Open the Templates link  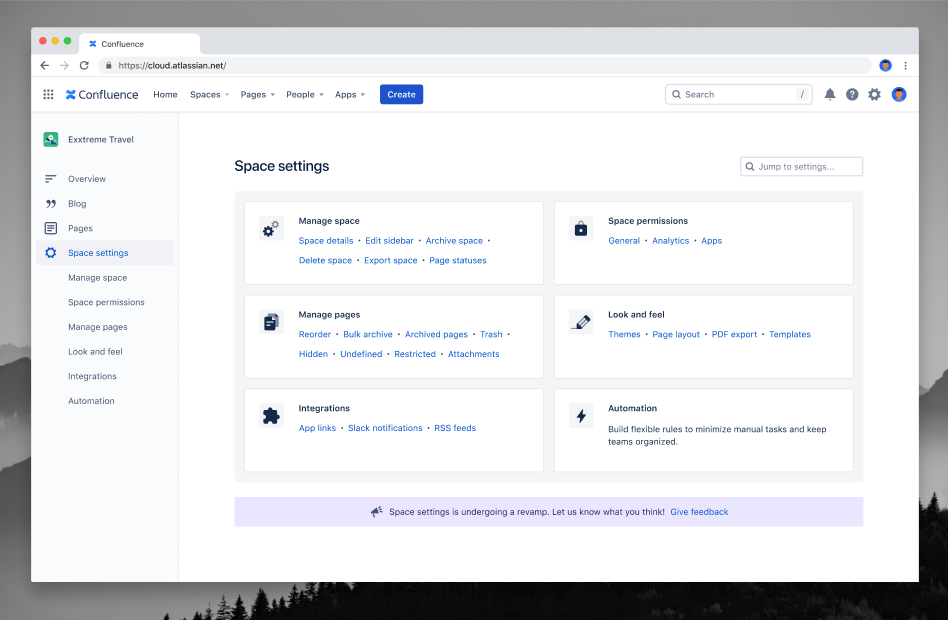(790, 334)
